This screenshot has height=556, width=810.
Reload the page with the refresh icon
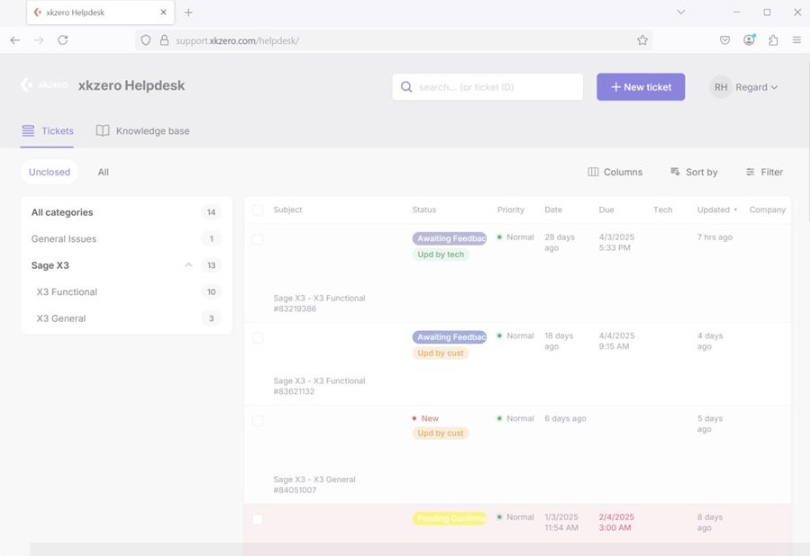tap(63, 40)
